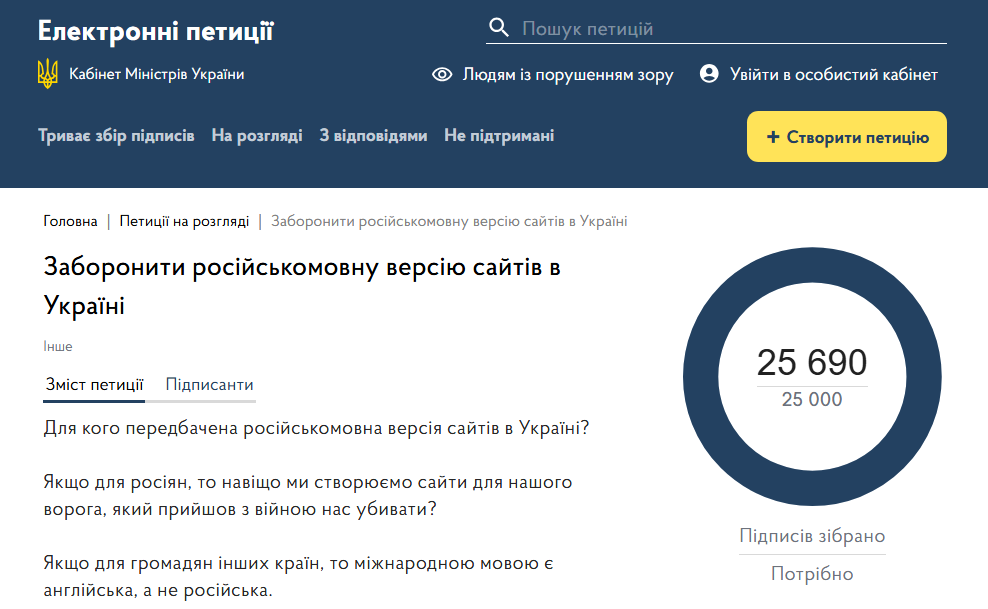The width and height of the screenshot is (988, 609).
Task: Click the plus icon on the create petition button
Action: point(772,138)
